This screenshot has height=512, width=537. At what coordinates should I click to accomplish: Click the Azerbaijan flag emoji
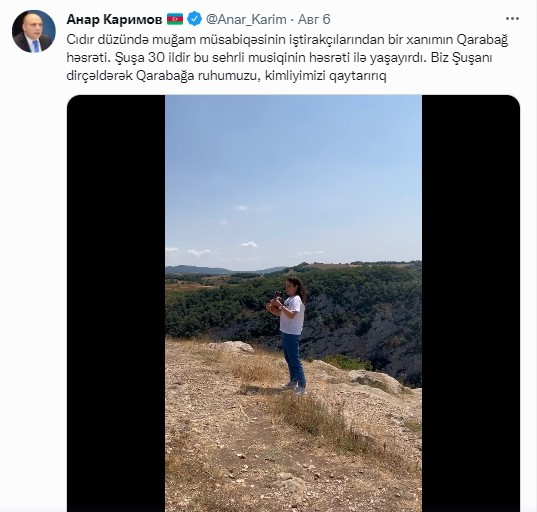coord(175,19)
